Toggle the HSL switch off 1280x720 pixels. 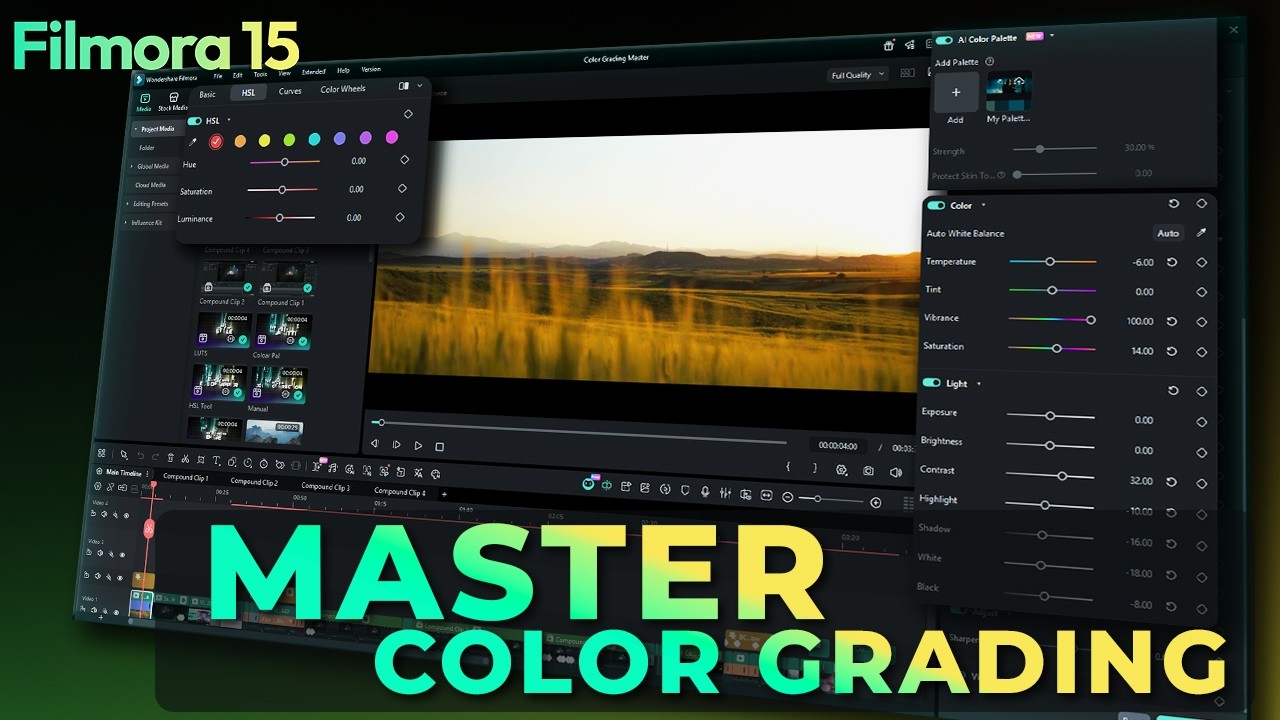pyautogui.click(x=194, y=121)
